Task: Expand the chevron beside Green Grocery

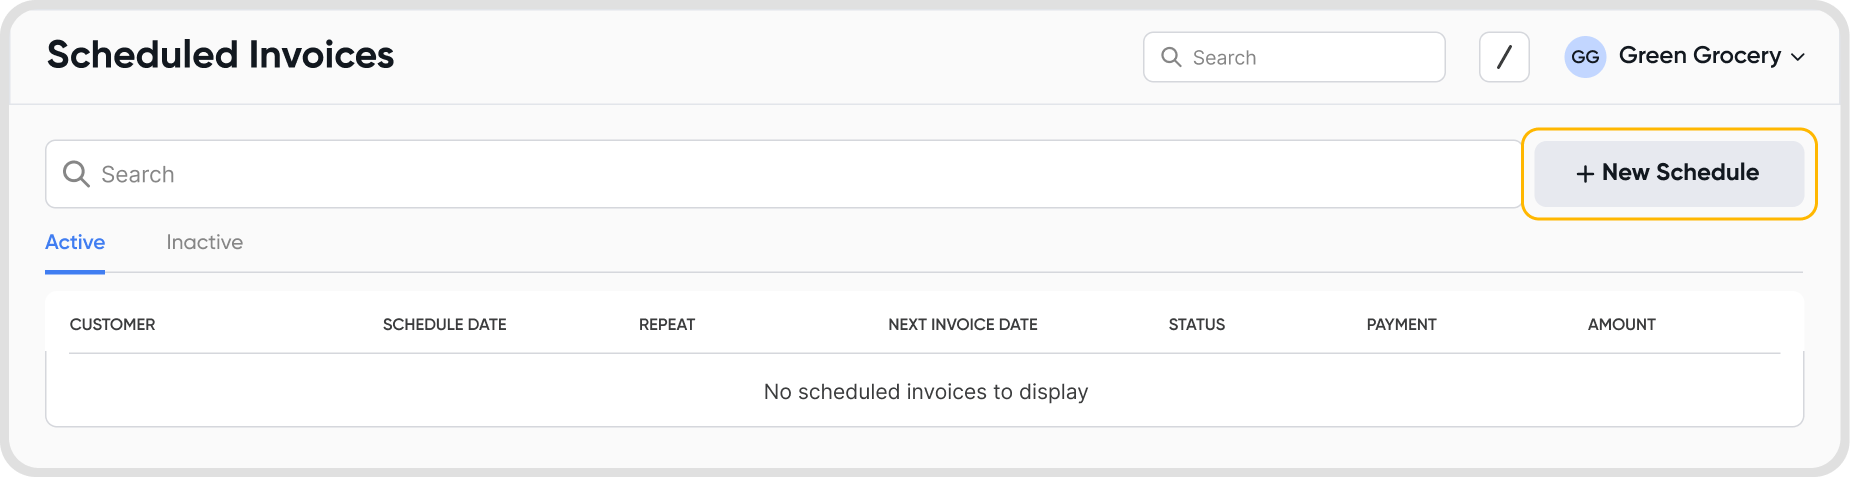Action: [1798, 57]
